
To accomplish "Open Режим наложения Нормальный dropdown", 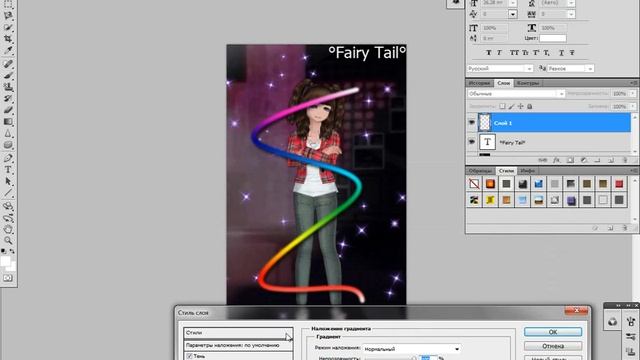I will tap(412, 349).
